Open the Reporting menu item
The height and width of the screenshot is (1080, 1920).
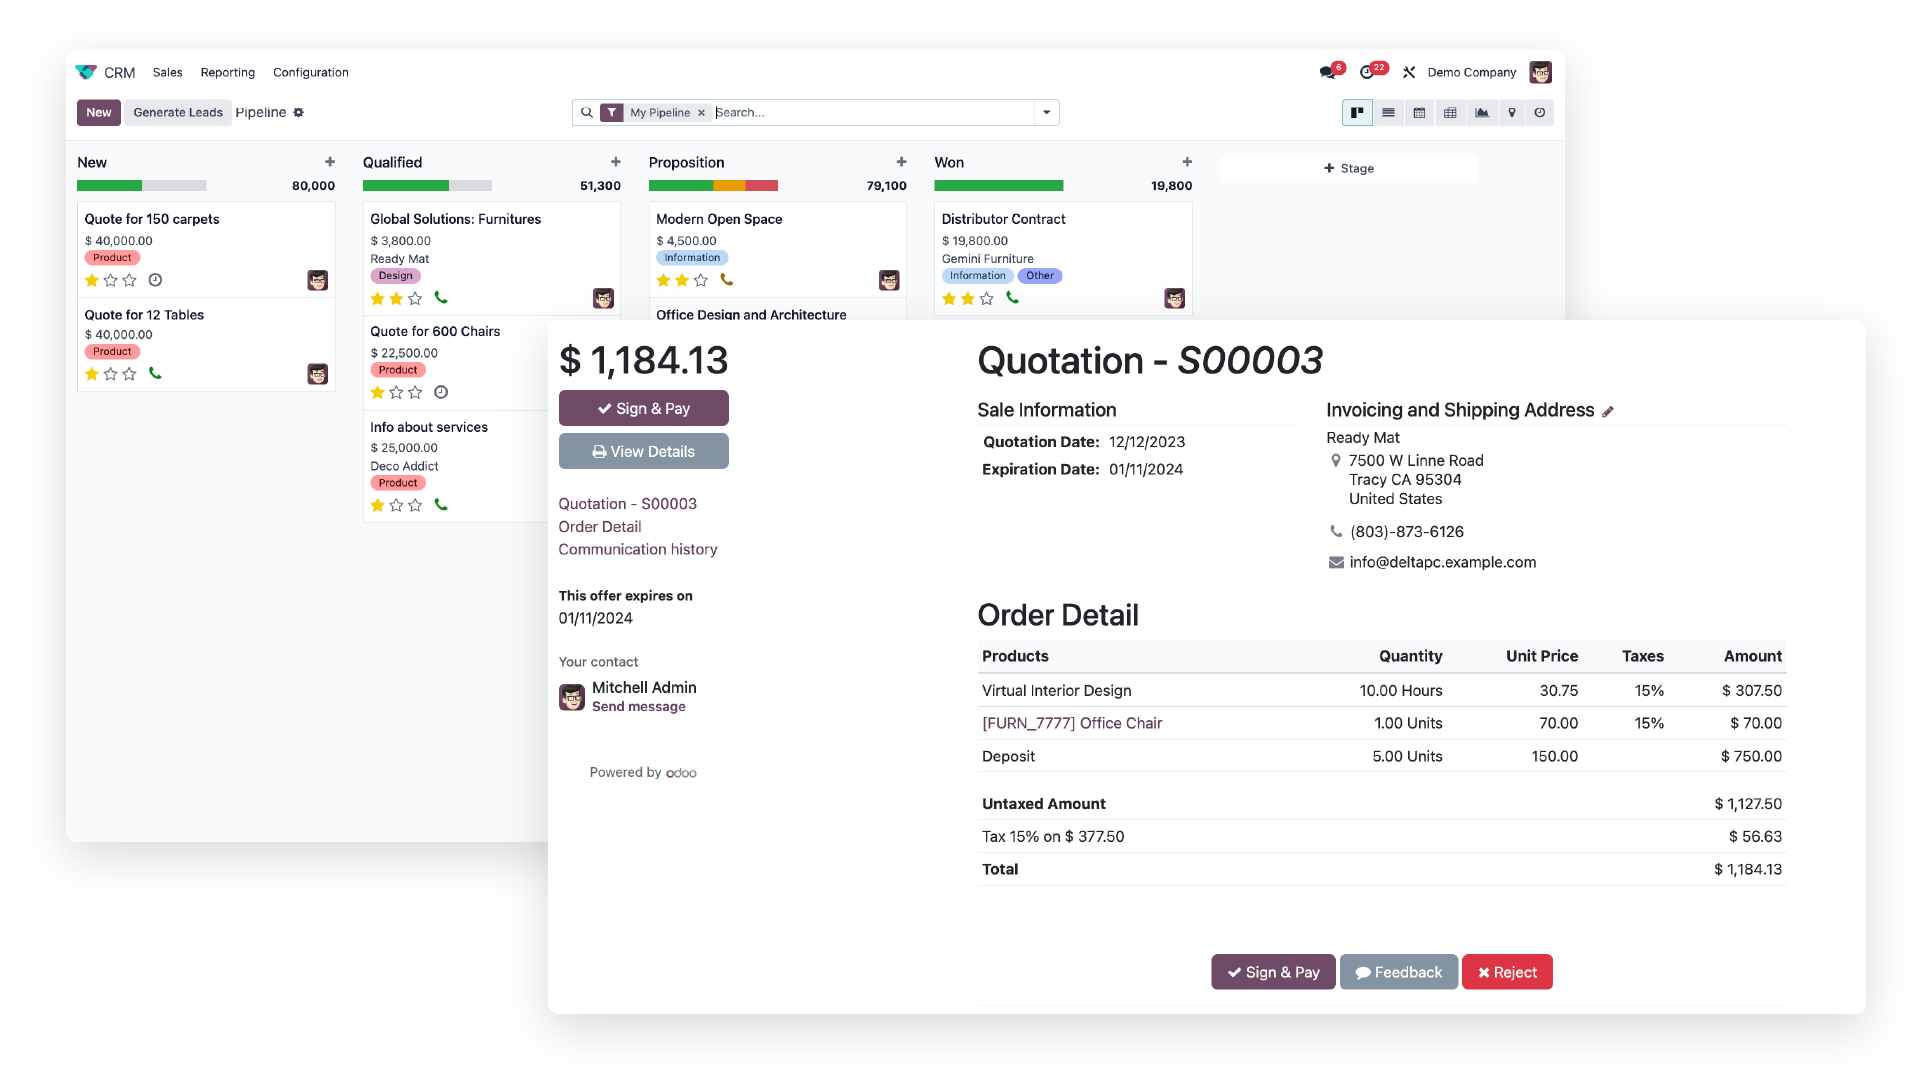225,73
